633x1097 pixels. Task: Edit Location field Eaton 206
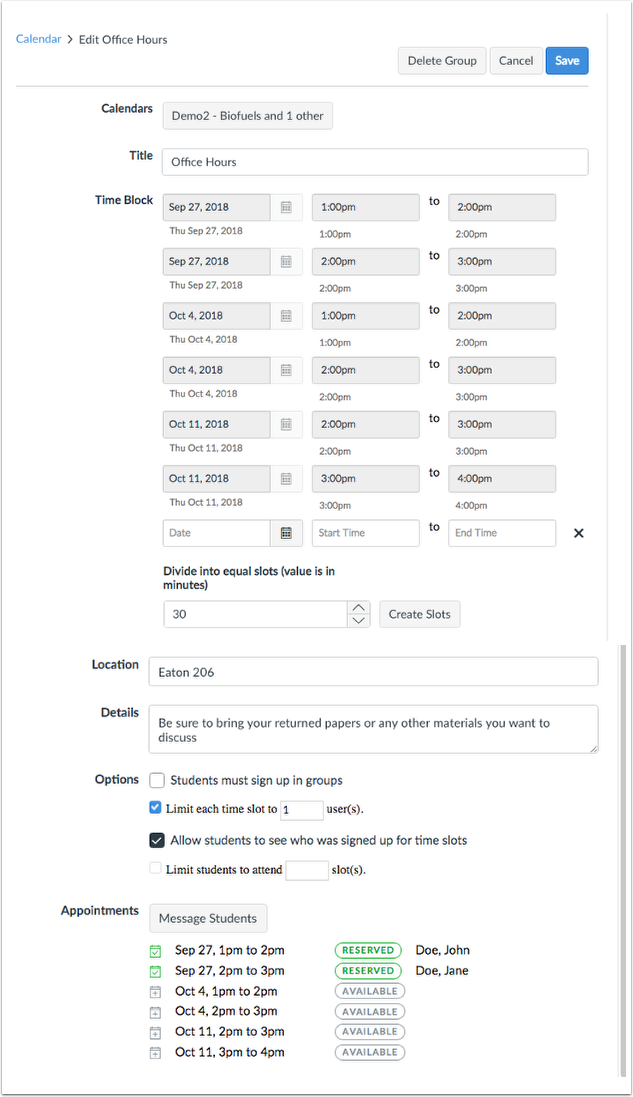point(374,672)
